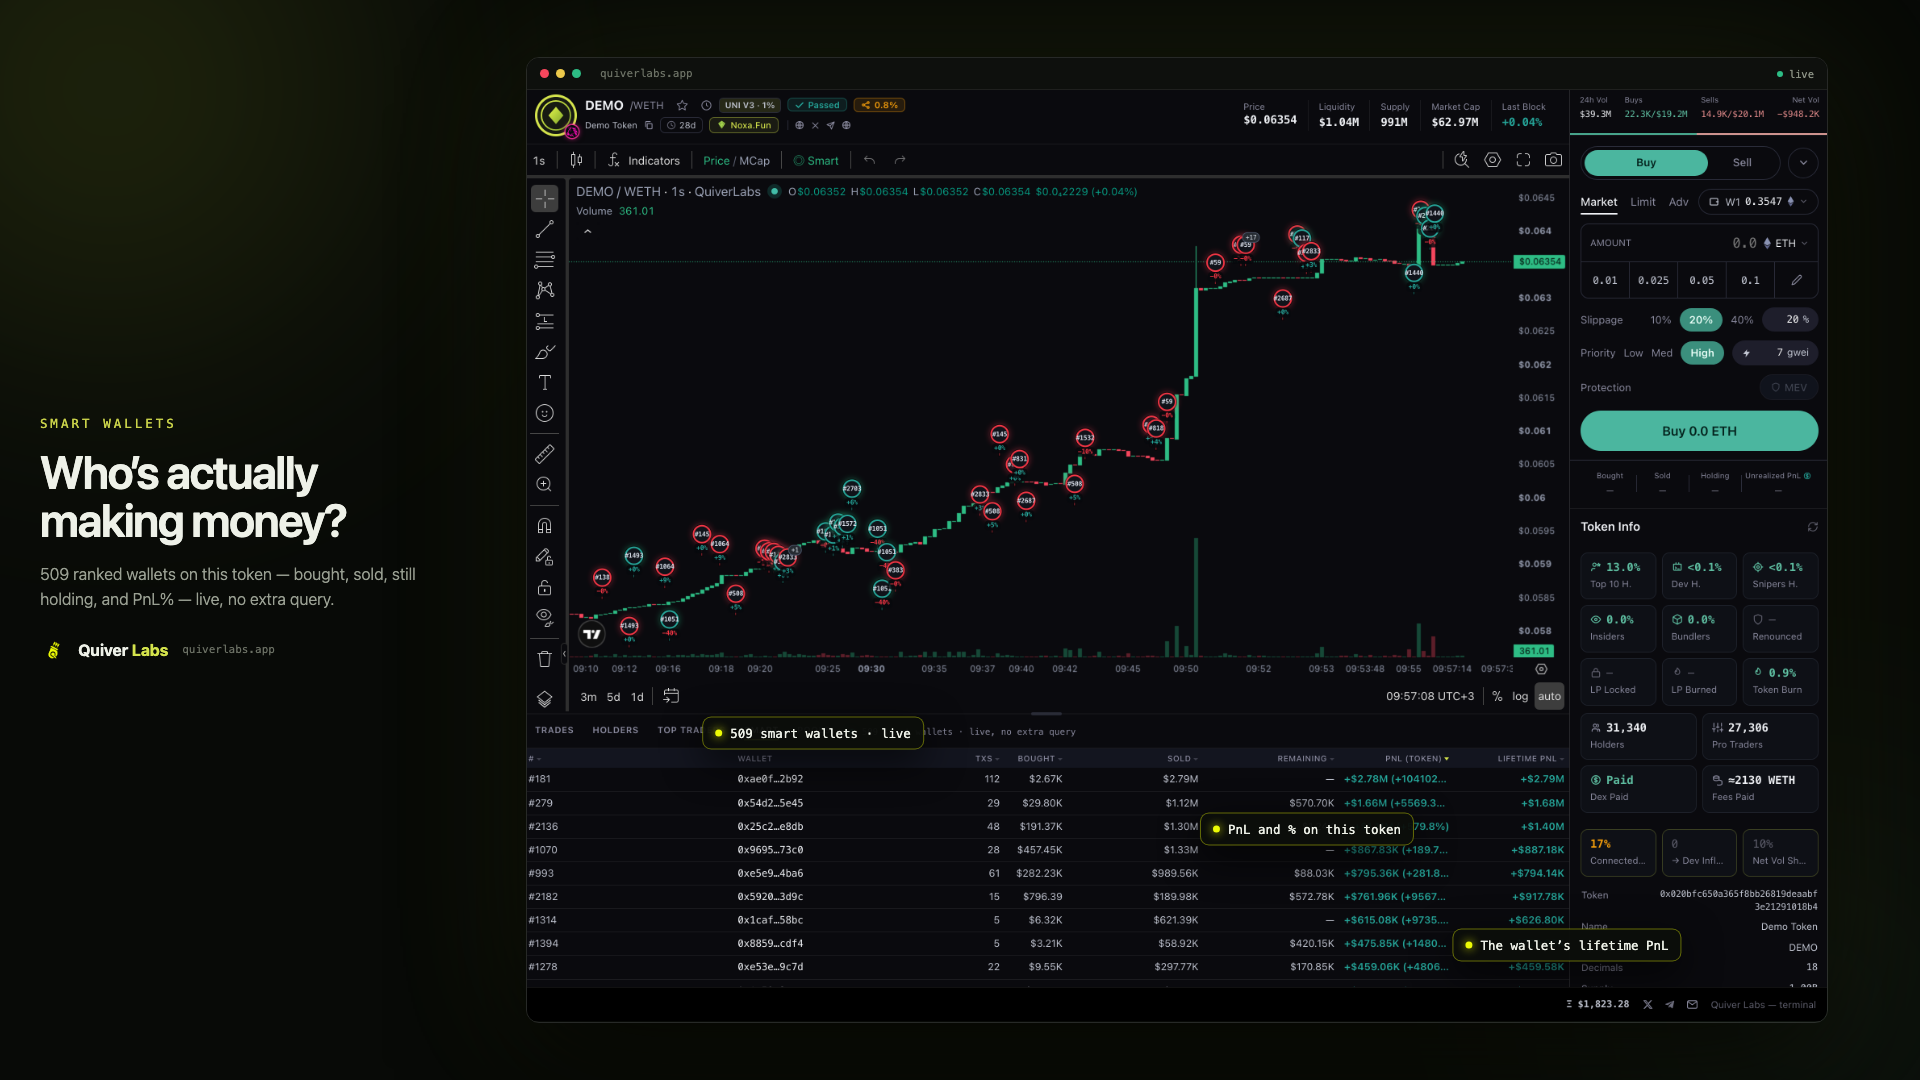Image resolution: width=1920 pixels, height=1080 pixels.
Task: Set priority to Low
Action: click(1633, 353)
